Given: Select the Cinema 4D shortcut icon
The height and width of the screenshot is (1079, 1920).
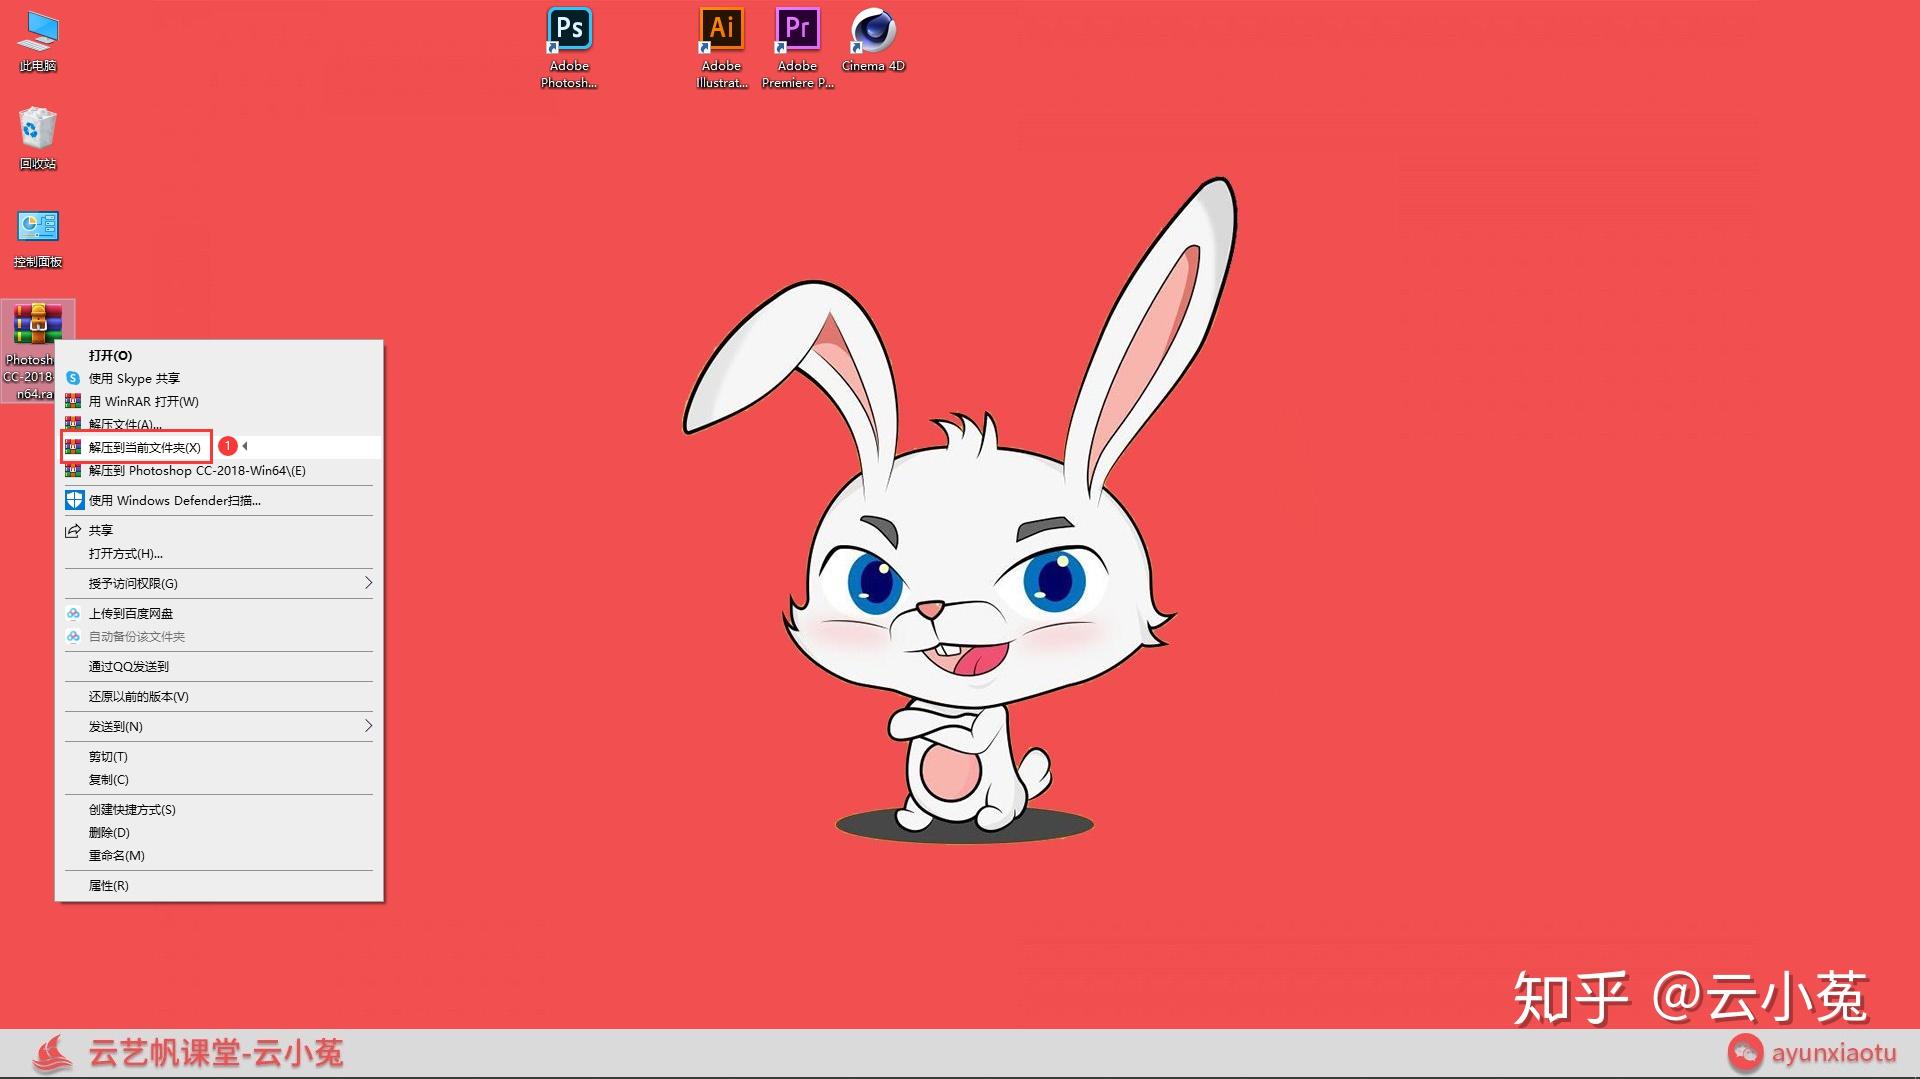Looking at the screenshot, I should pos(873,40).
